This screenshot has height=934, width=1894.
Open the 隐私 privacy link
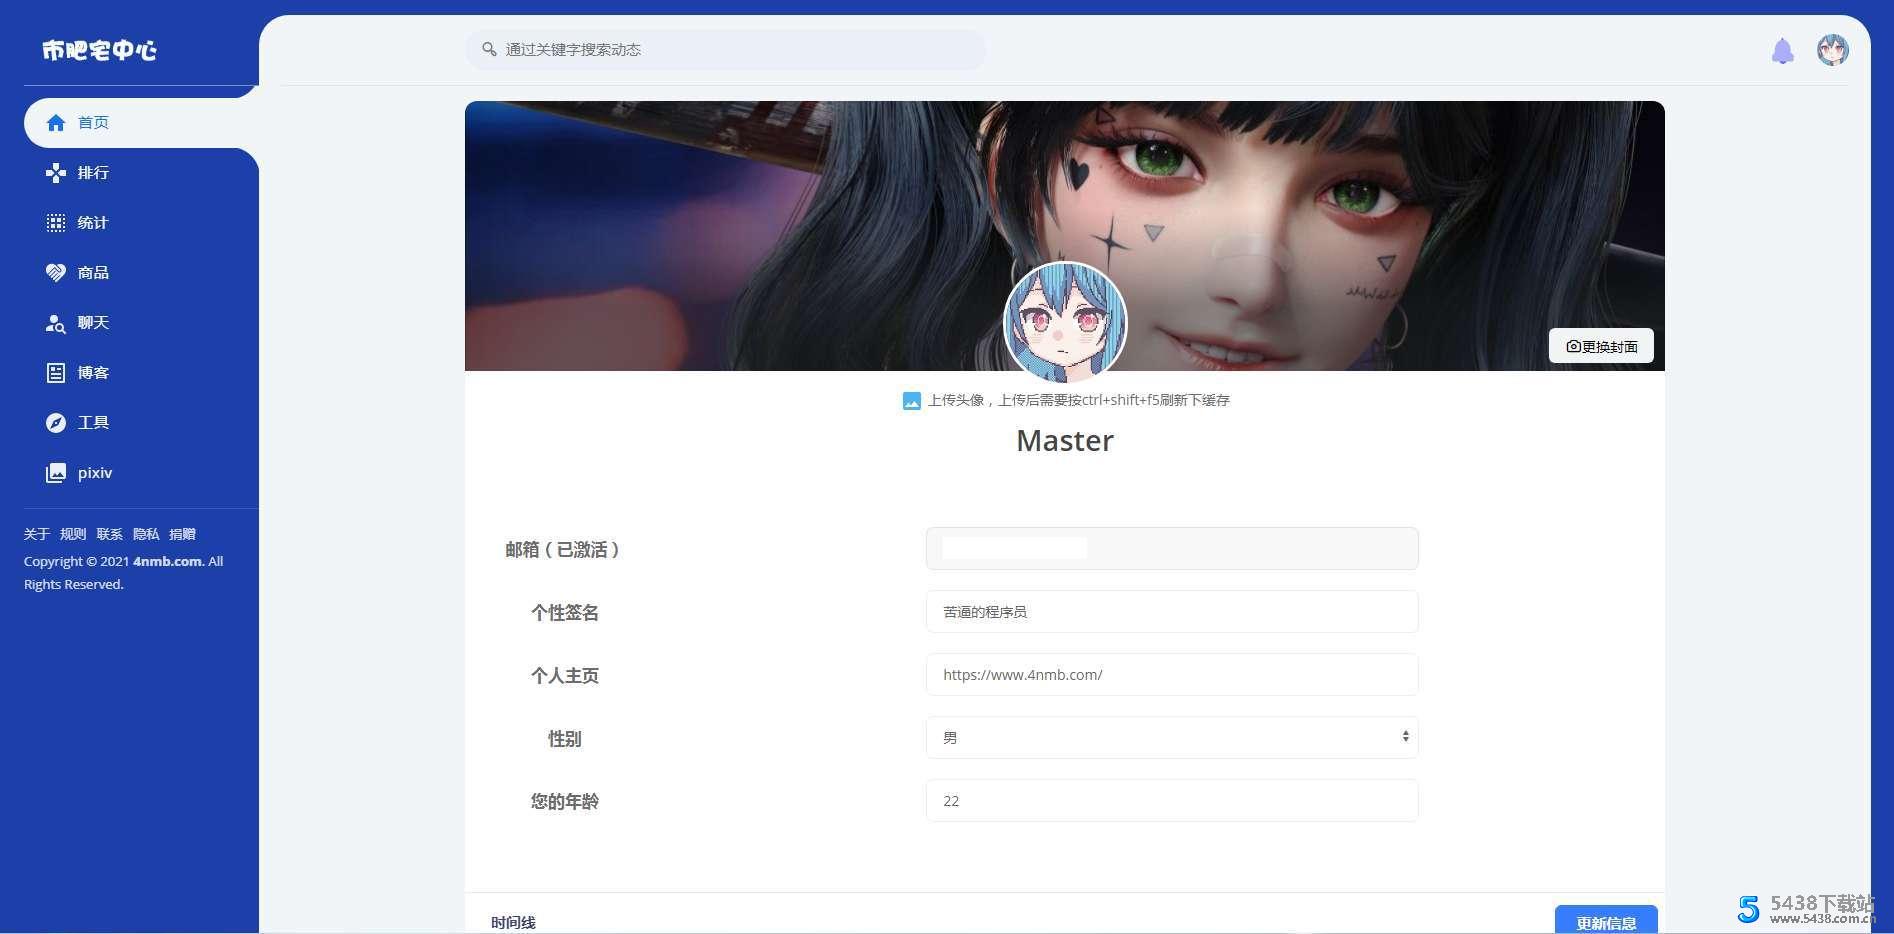pos(146,534)
